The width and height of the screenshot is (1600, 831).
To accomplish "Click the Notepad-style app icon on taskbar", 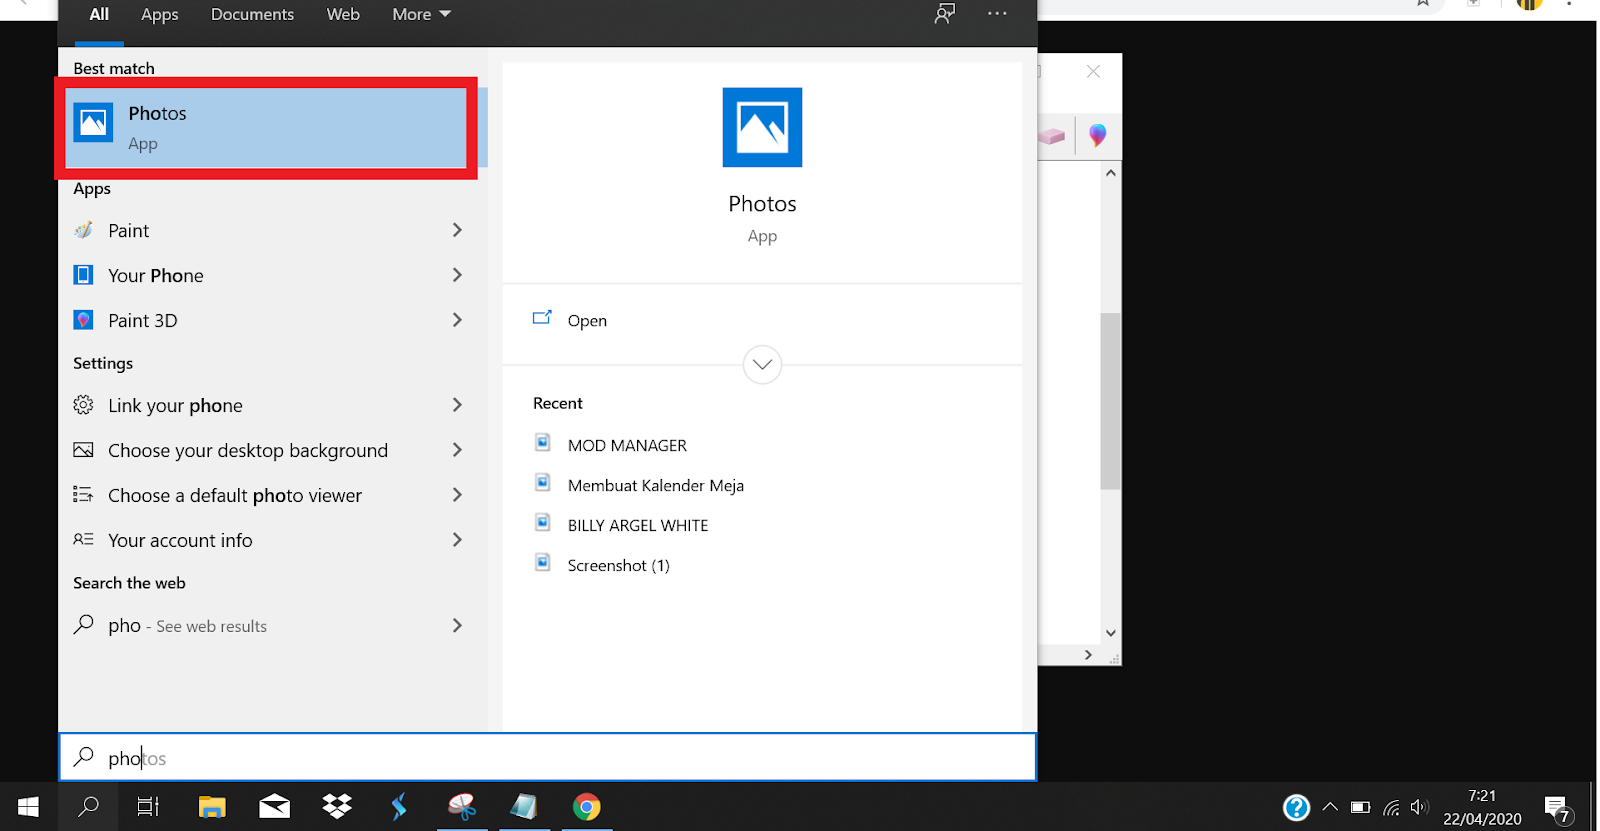I will (524, 806).
